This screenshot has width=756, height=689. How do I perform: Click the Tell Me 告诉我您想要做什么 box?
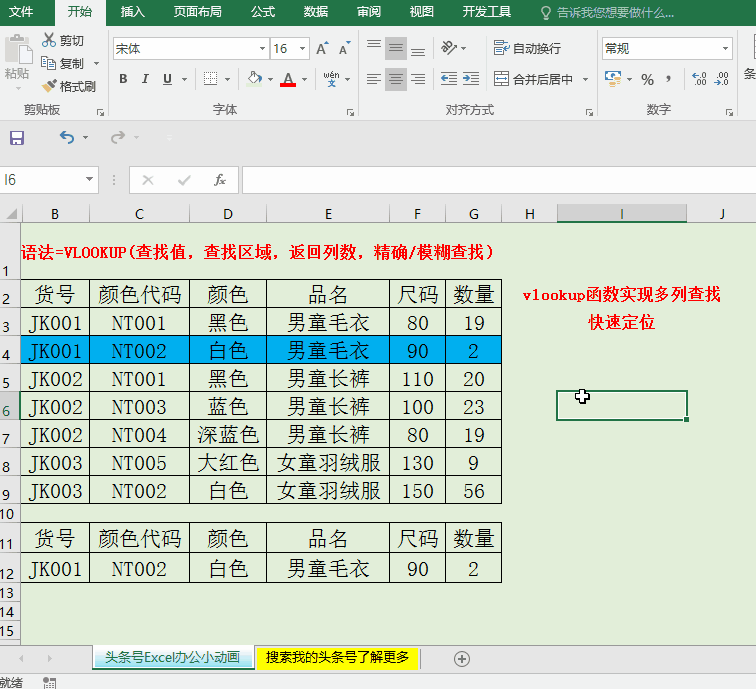(x=608, y=13)
